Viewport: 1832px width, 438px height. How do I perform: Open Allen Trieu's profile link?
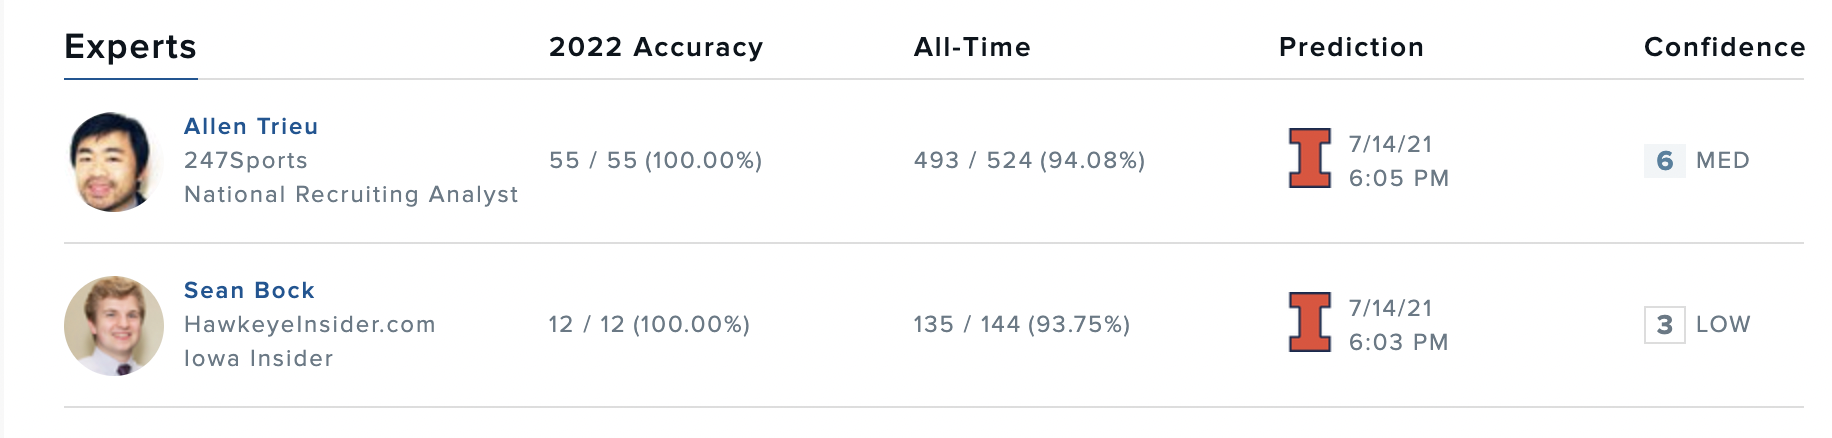click(251, 126)
